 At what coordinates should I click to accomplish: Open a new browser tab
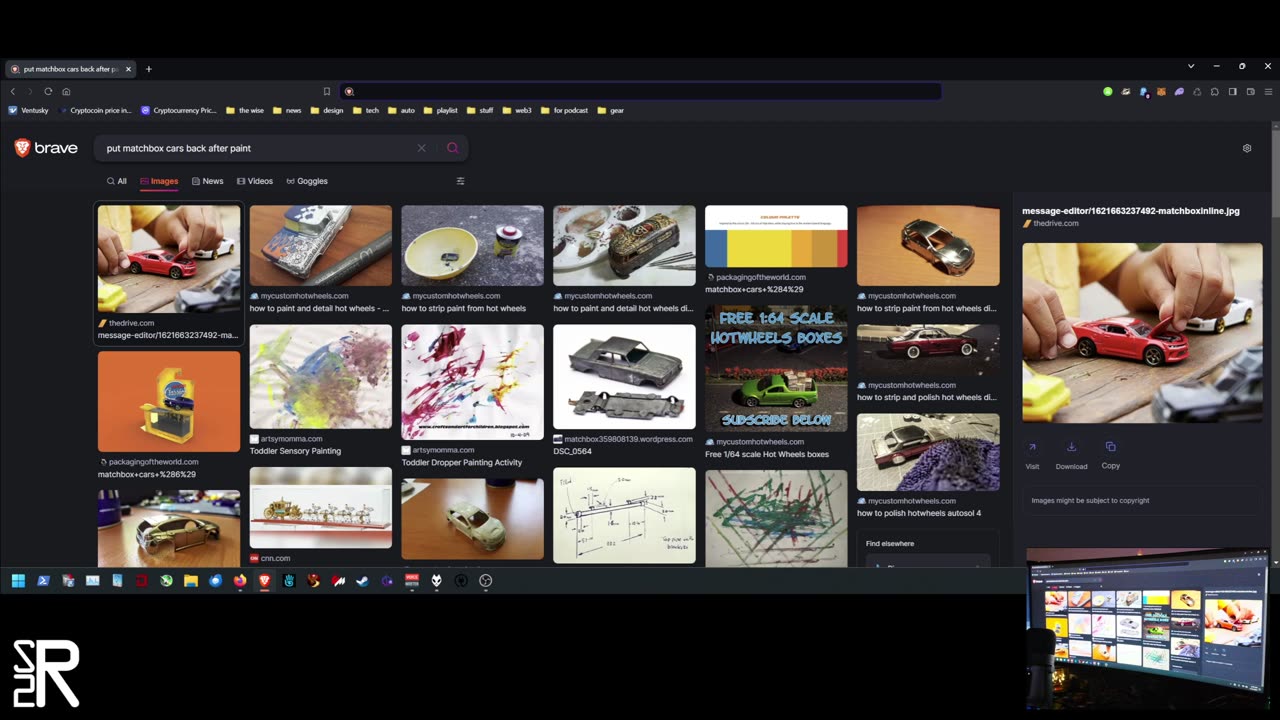click(x=148, y=69)
